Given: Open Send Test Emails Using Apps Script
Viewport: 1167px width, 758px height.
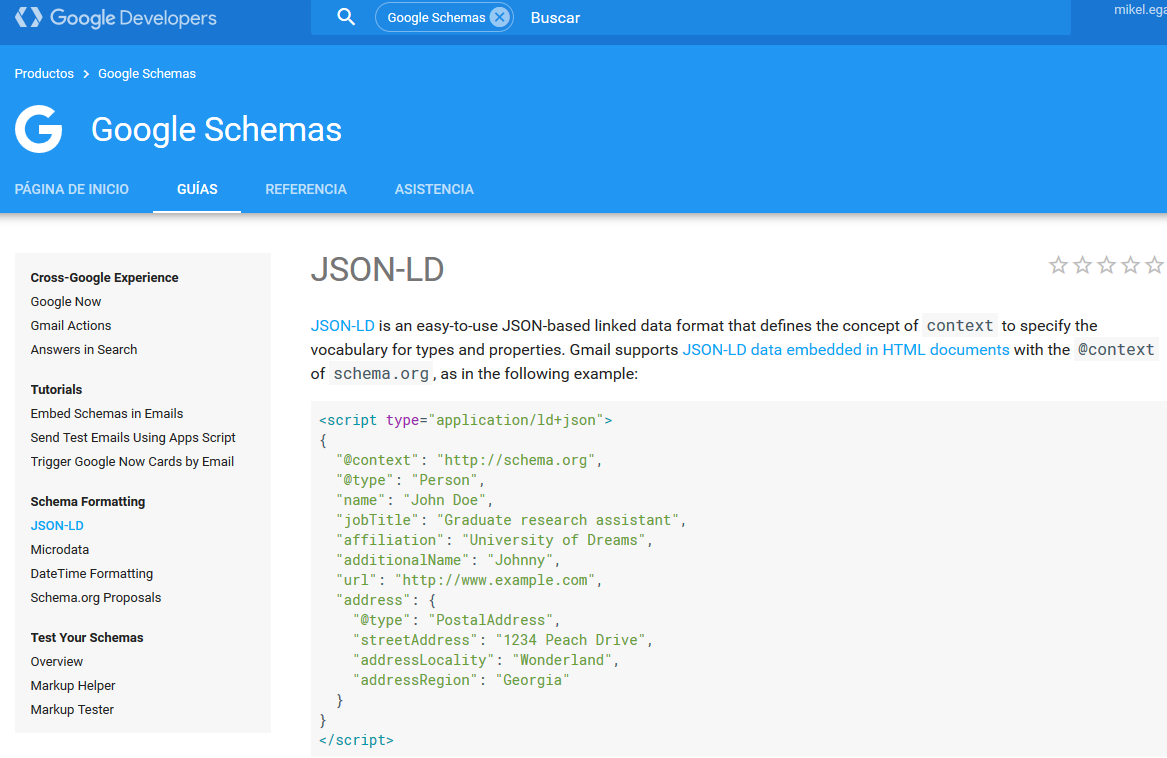Looking at the screenshot, I should 132,437.
